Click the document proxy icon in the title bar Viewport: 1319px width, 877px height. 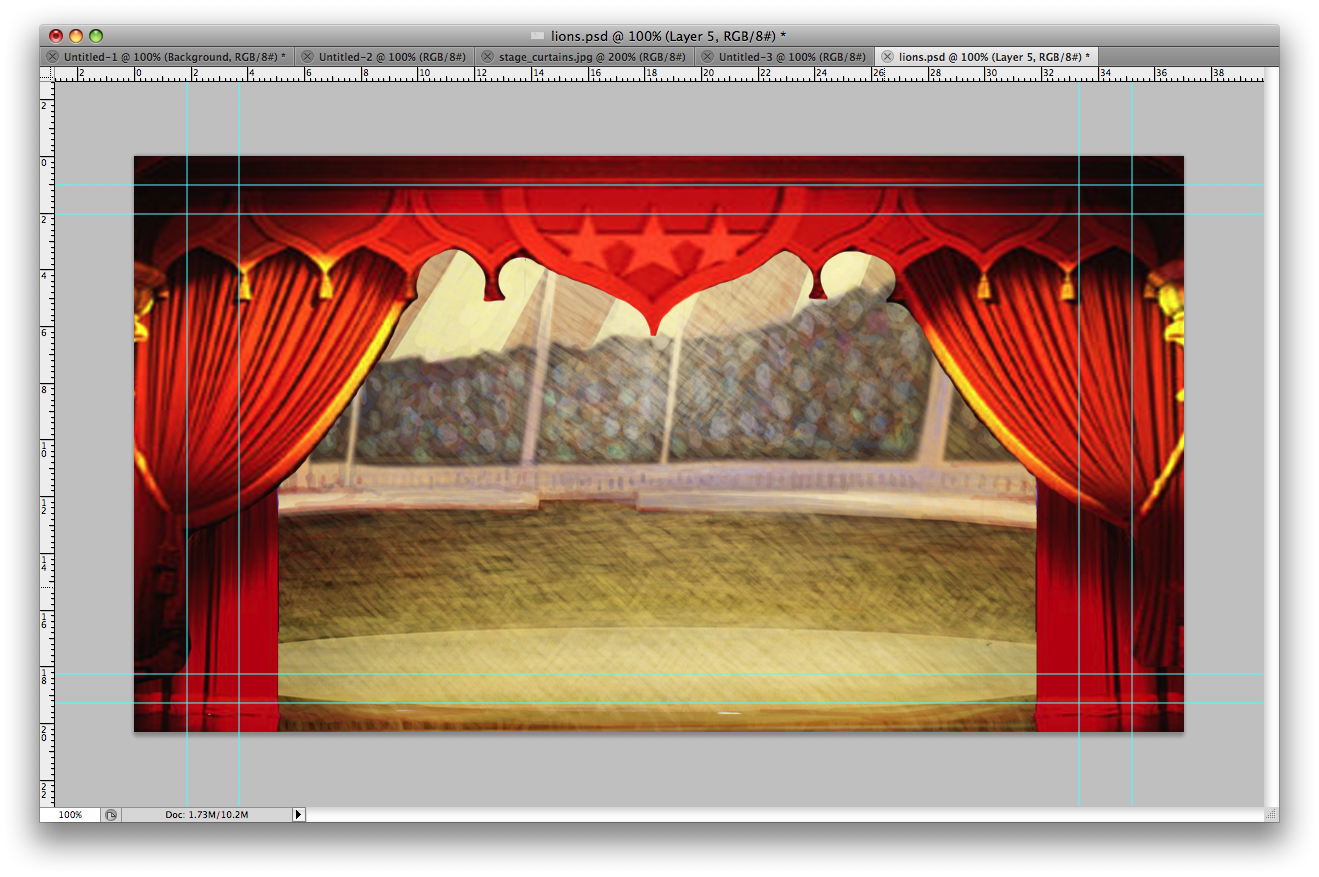(536, 34)
